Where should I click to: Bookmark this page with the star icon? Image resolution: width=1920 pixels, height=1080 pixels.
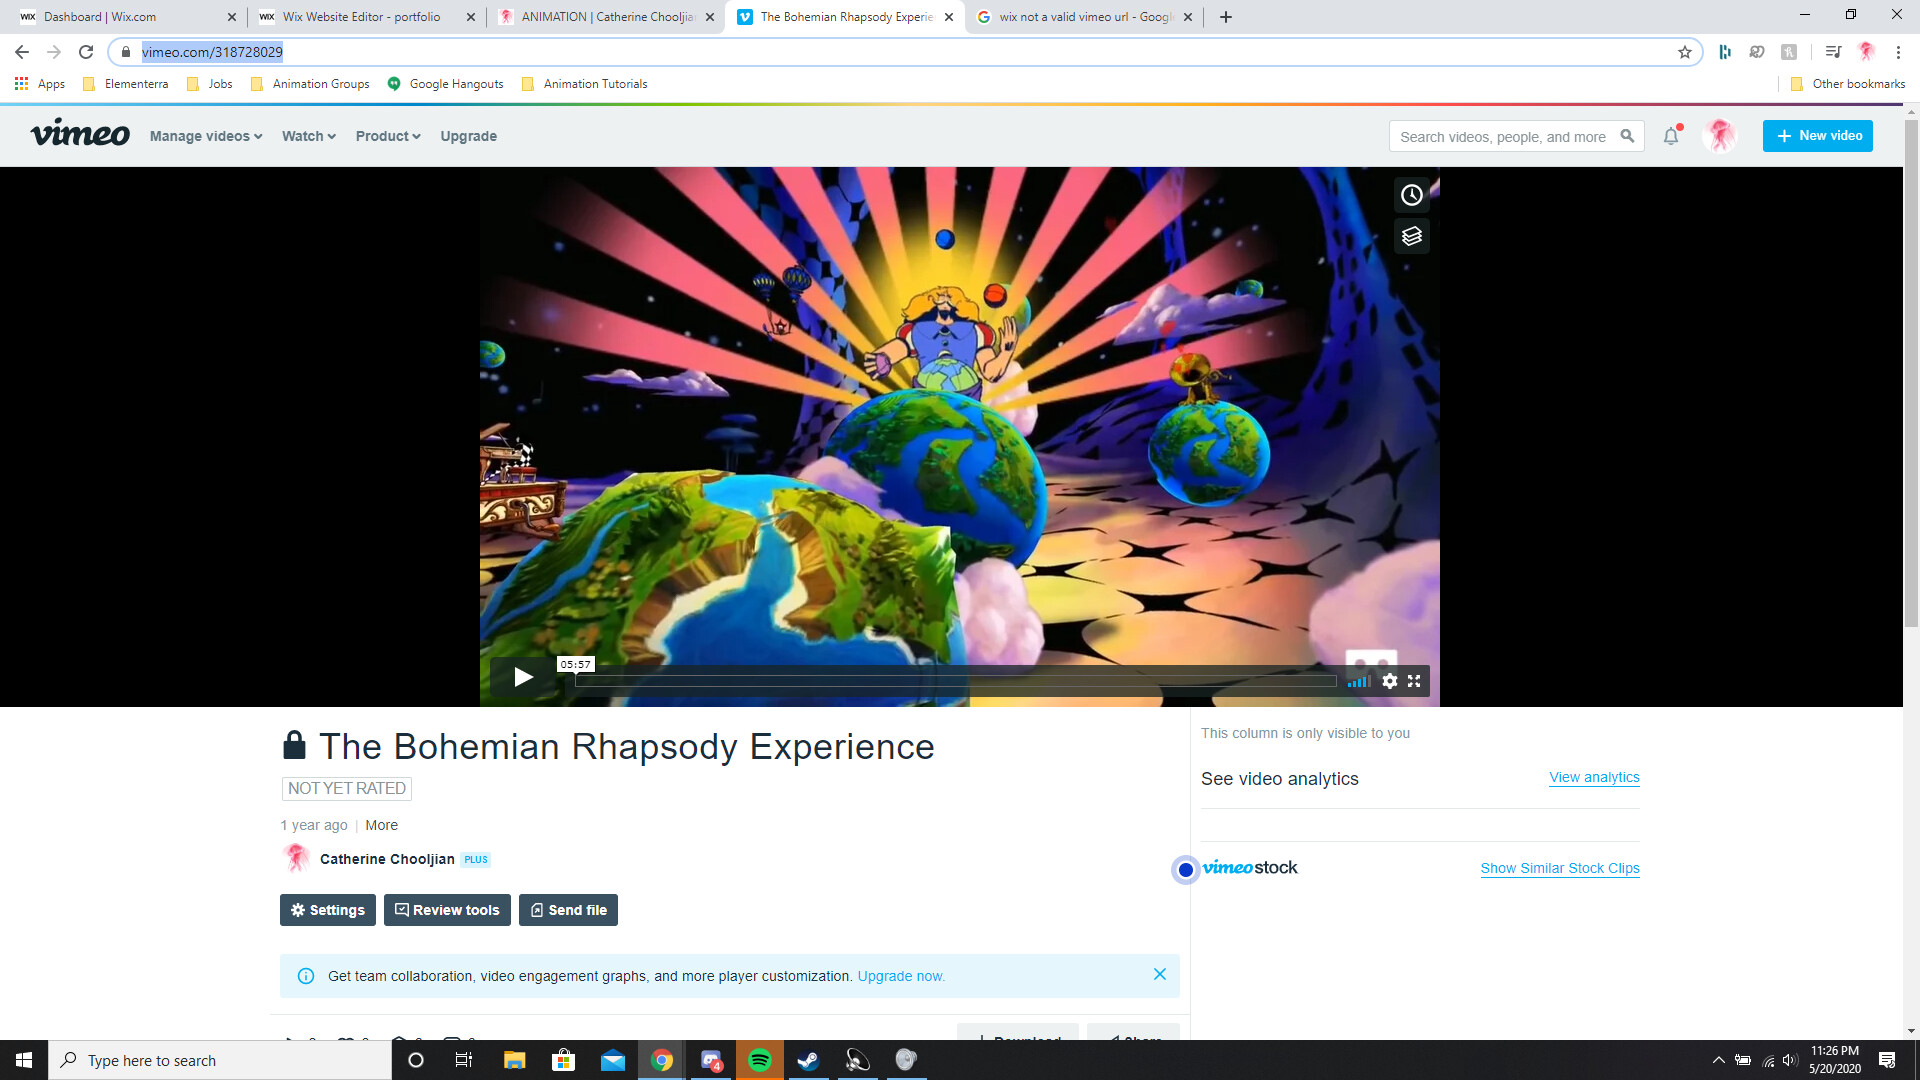[1685, 52]
